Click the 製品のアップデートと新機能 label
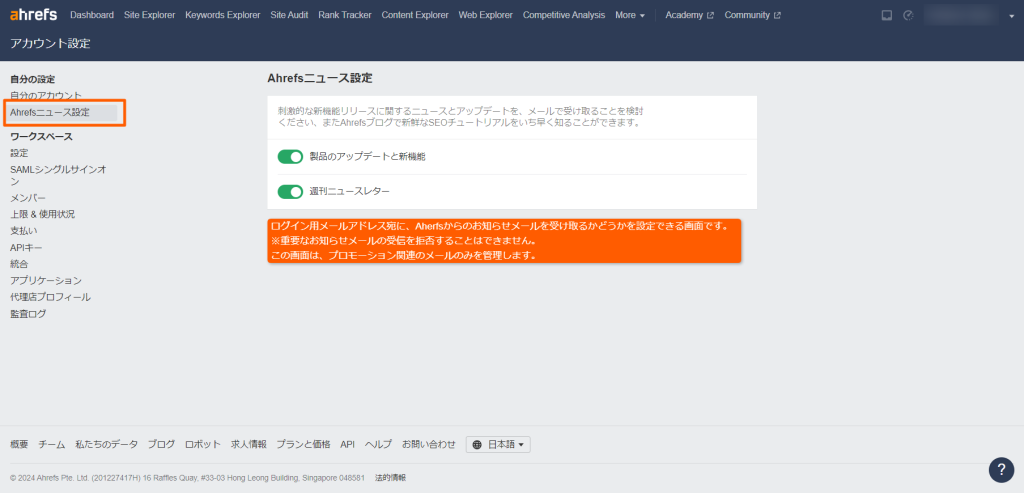This screenshot has width=1024, height=493. tap(368, 157)
